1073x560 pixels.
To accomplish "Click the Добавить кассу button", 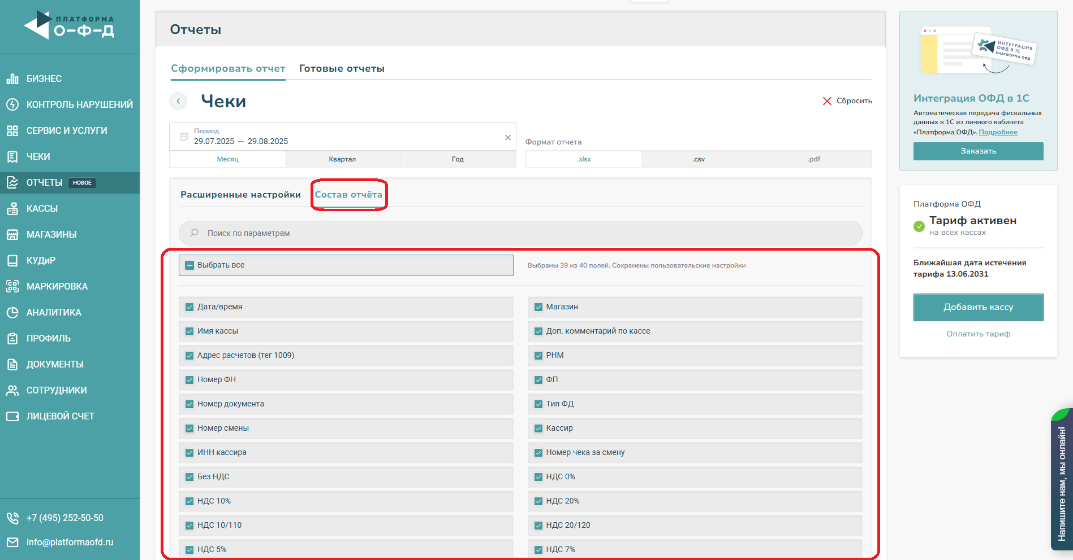I will [977, 307].
